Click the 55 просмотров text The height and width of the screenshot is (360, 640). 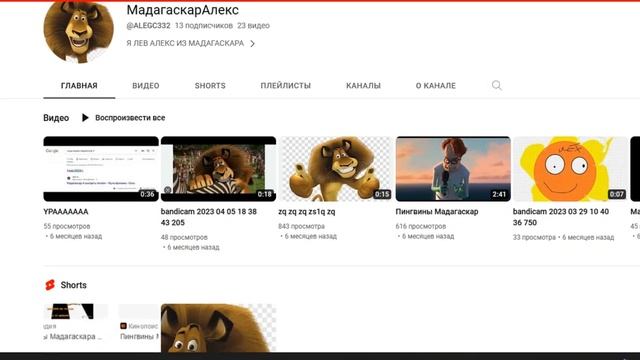coord(67,226)
